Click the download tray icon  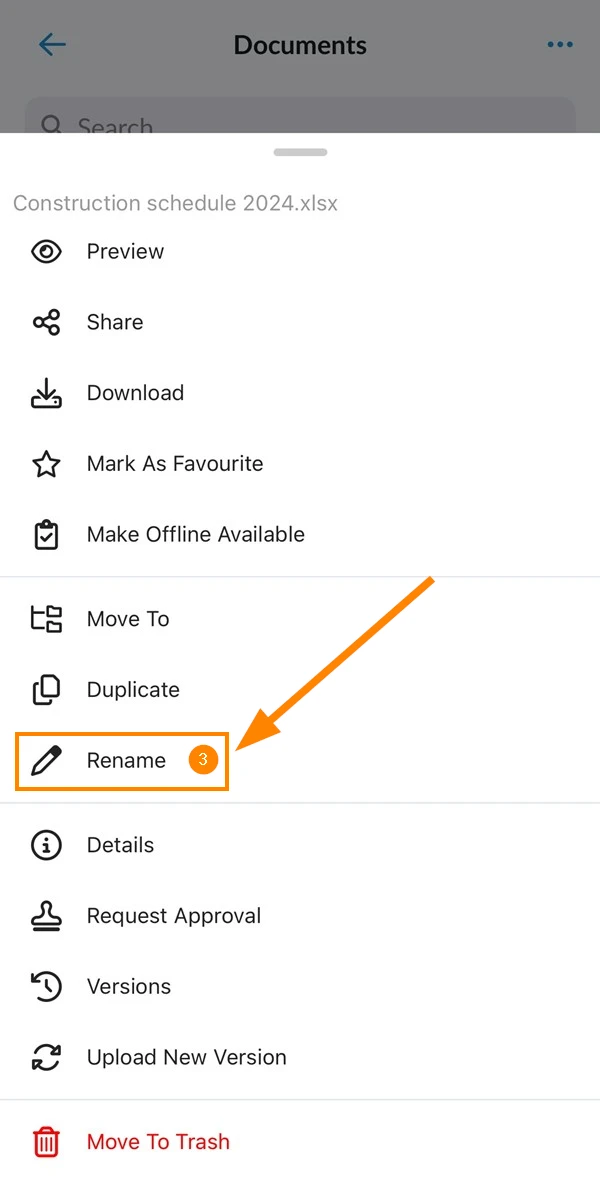click(47, 393)
